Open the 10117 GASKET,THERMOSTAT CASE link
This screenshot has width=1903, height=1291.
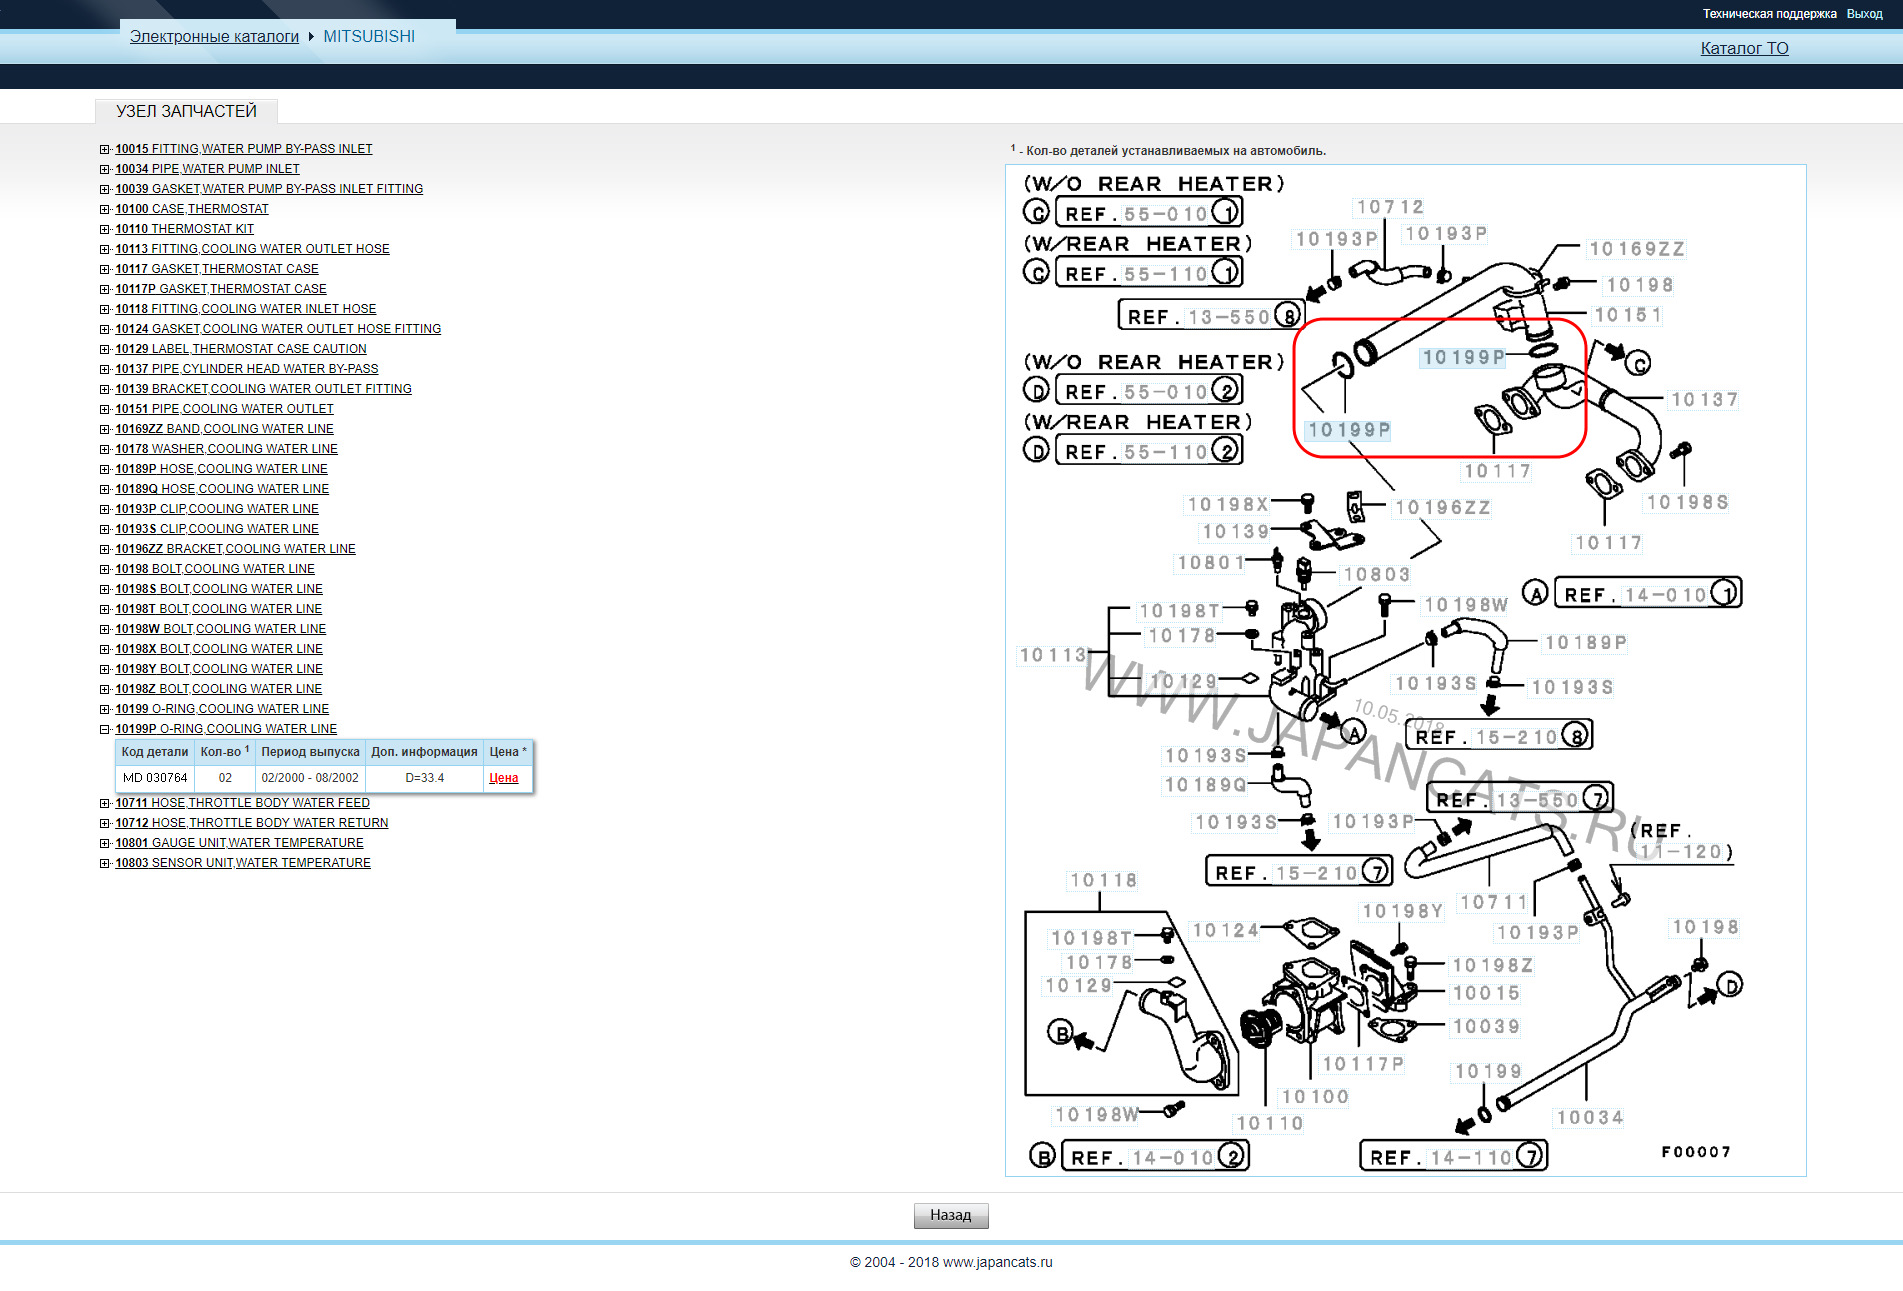[217, 269]
